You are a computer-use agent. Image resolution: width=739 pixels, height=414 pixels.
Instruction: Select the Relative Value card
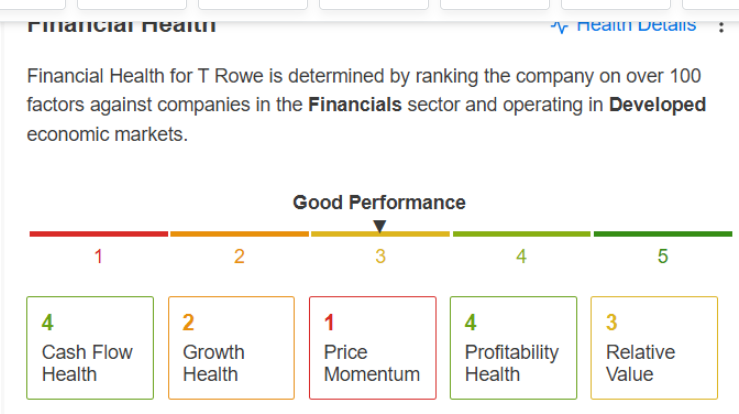coord(654,348)
